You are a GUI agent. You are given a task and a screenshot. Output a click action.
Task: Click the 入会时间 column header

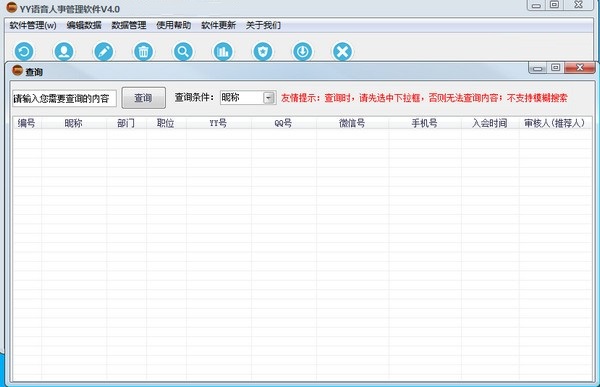point(490,123)
